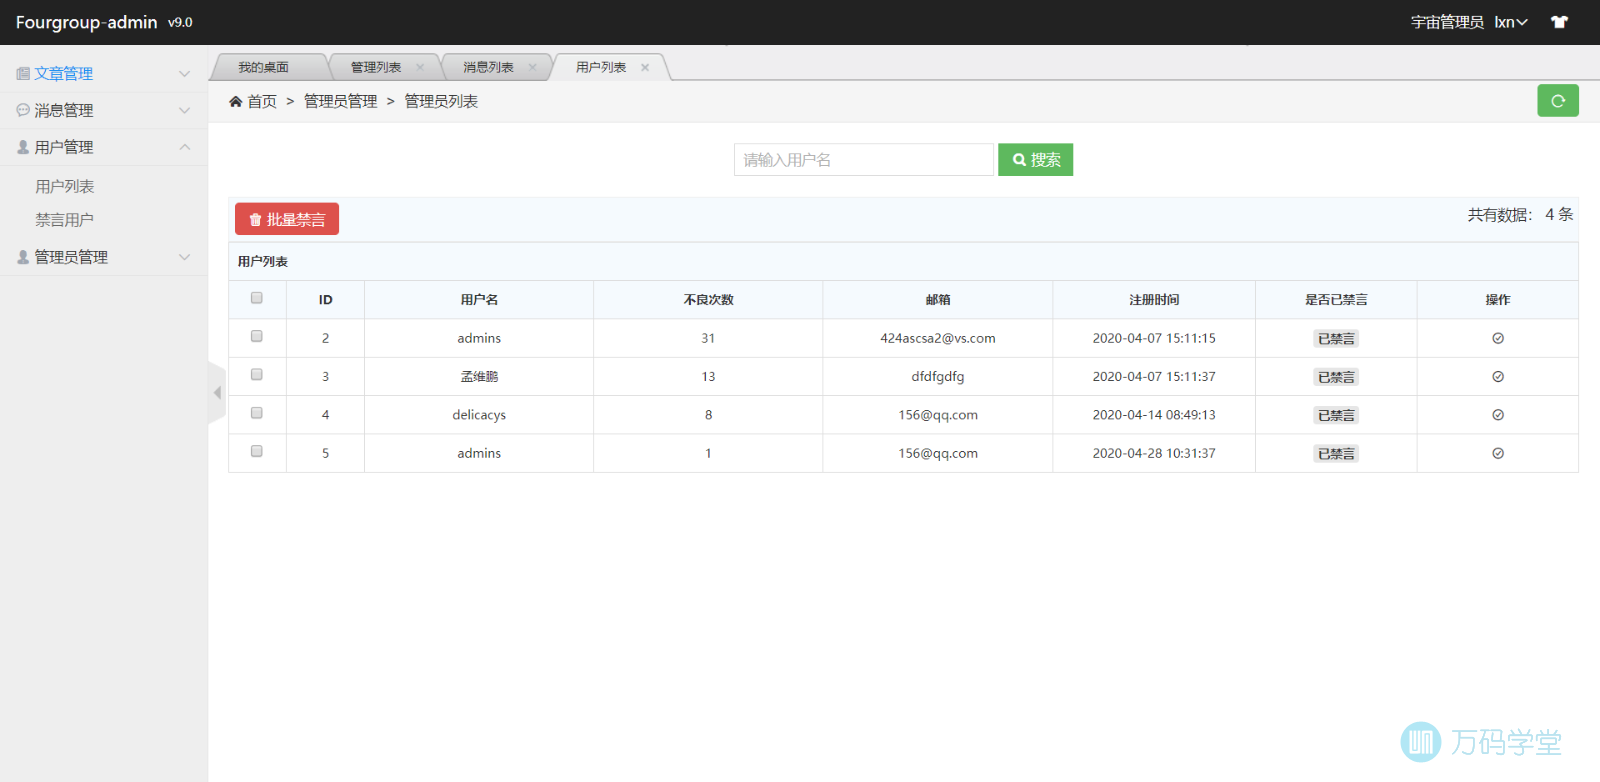The width and height of the screenshot is (1600, 782).
Task: Click the 消息管理 chat bubble icon
Action: (23, 110)
